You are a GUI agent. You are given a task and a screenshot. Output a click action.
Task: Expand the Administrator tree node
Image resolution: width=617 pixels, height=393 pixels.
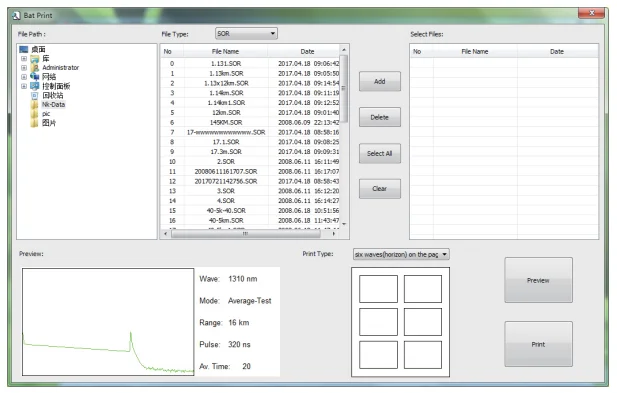click(x=24, y=68)
